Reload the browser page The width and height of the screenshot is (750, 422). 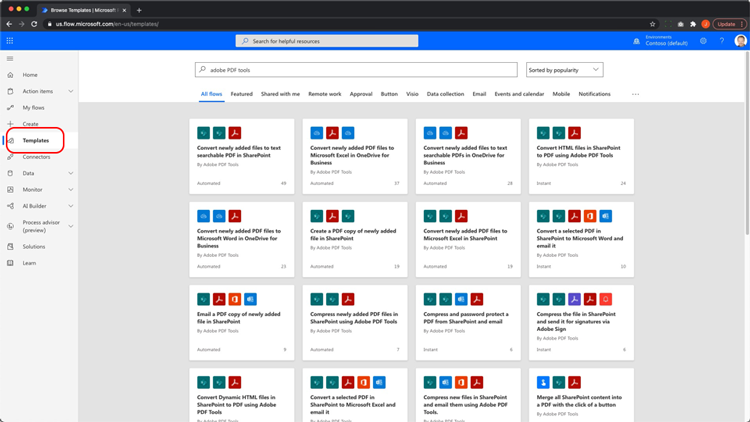pyautogui.click(x=34, y=24)
